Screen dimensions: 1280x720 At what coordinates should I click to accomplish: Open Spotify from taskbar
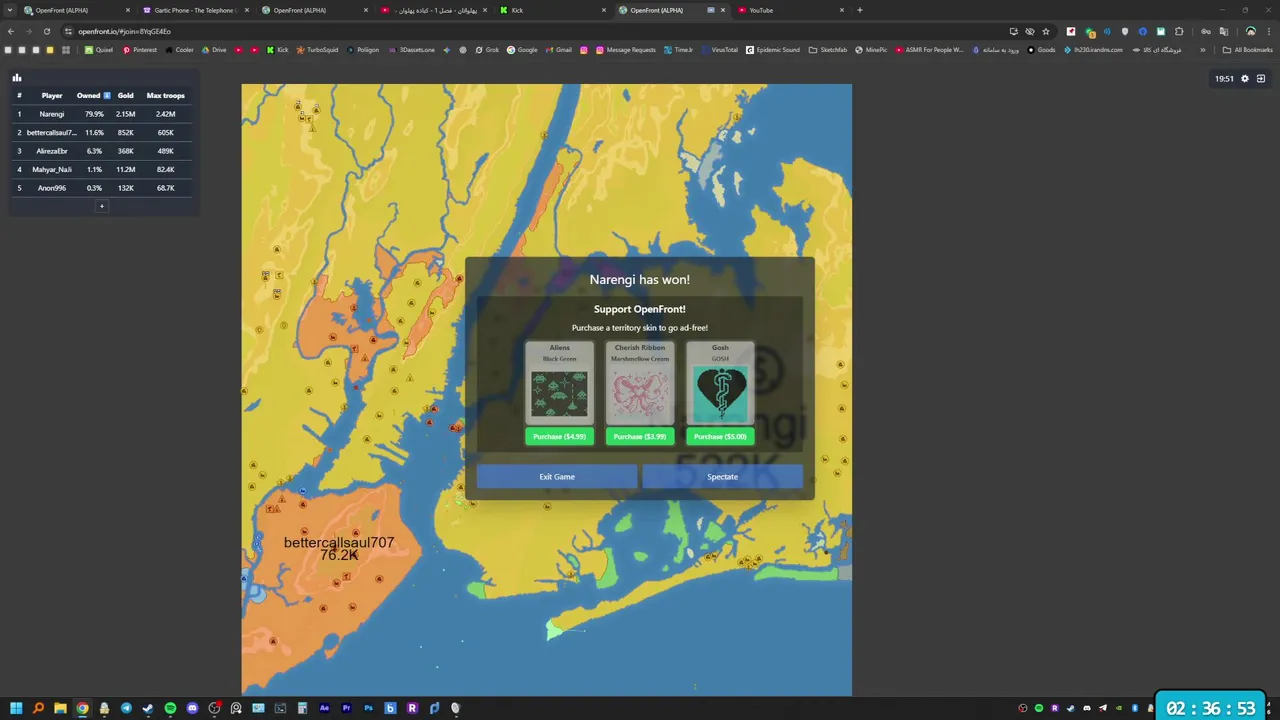170,708
